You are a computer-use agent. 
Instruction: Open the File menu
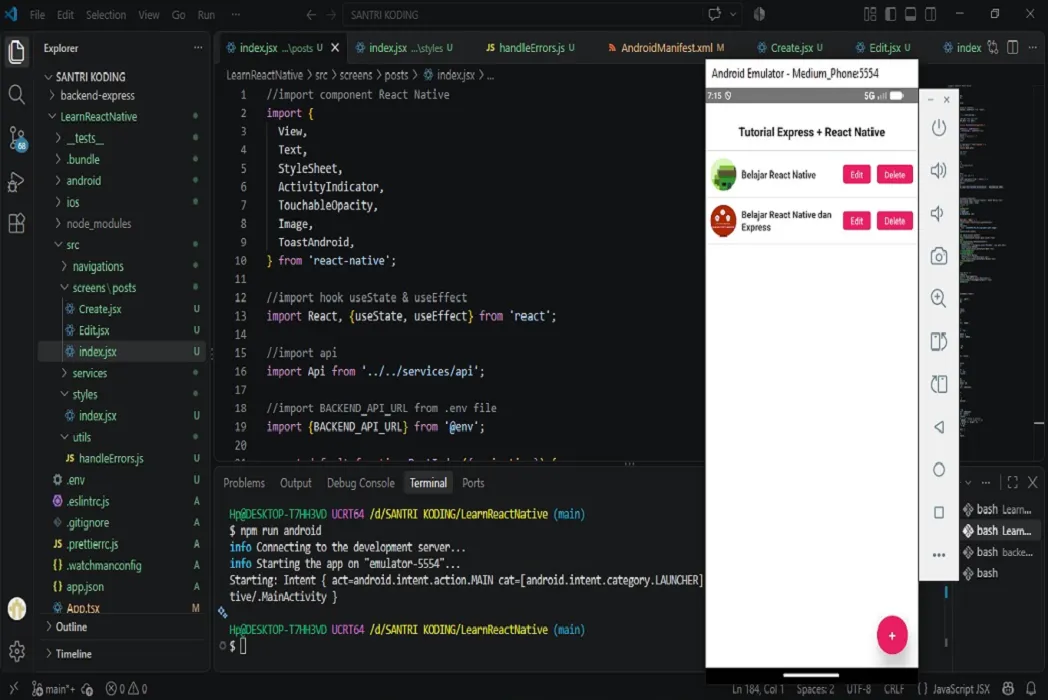37,15
